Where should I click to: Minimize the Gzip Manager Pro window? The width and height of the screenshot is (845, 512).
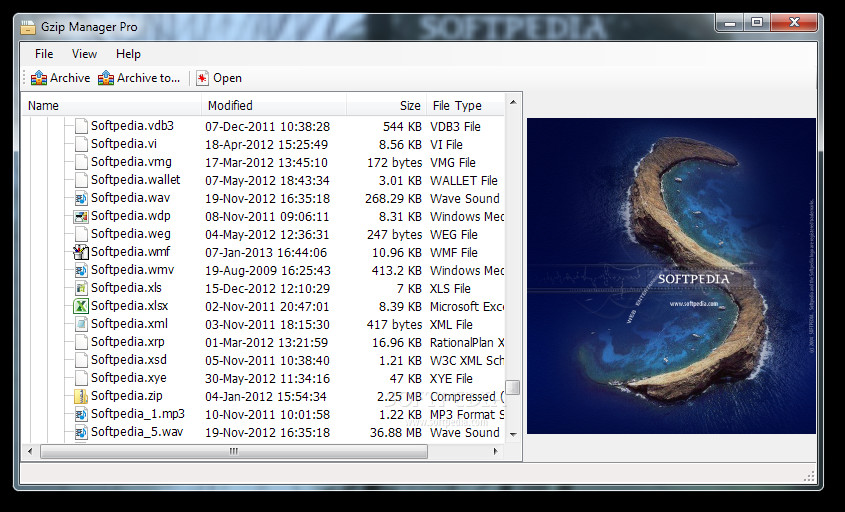pos(730,22)
